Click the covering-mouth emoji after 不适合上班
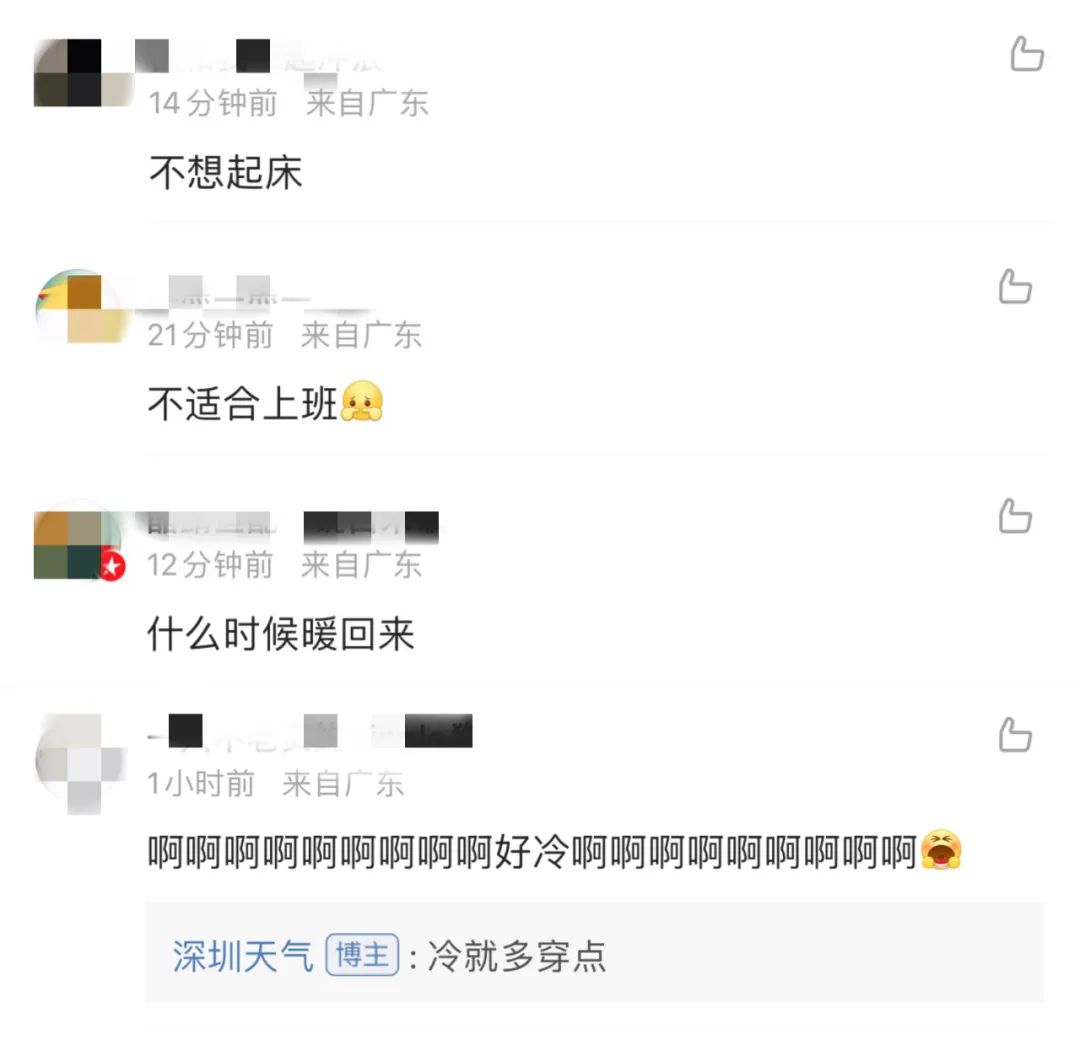Viewport: 1080px width, 1051px height. [x=362, y=402]
